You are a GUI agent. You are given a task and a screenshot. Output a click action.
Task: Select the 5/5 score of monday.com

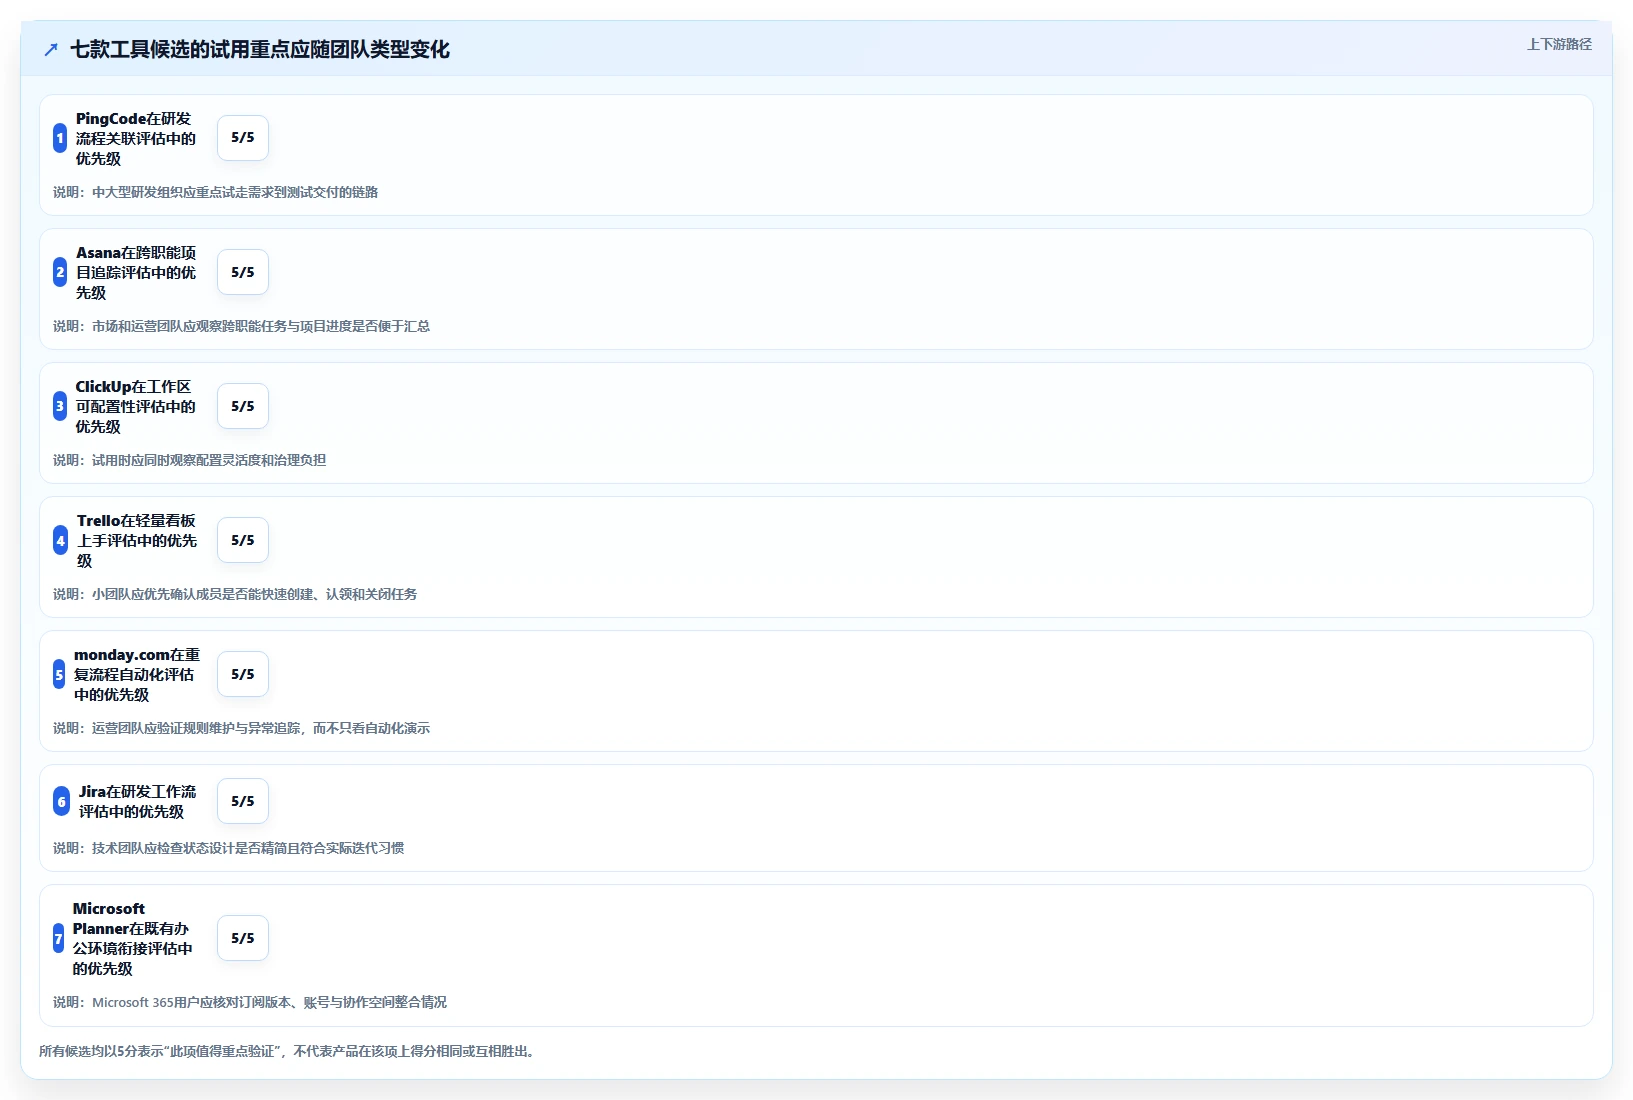click(243, 674)
